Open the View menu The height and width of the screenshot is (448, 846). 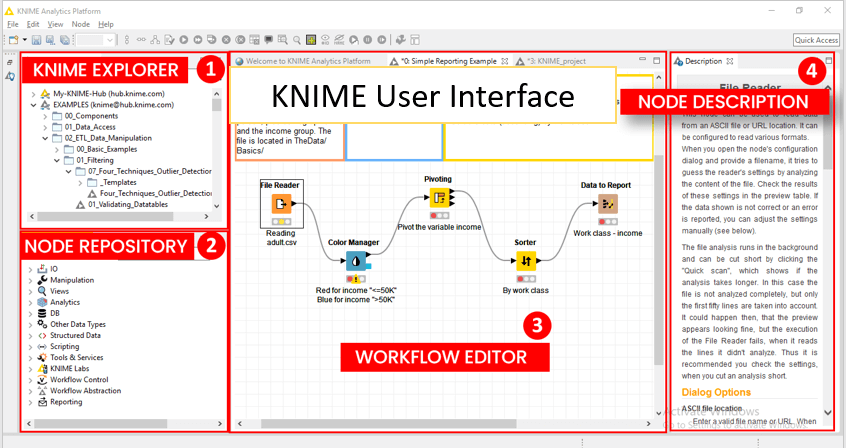click(55, 23)
